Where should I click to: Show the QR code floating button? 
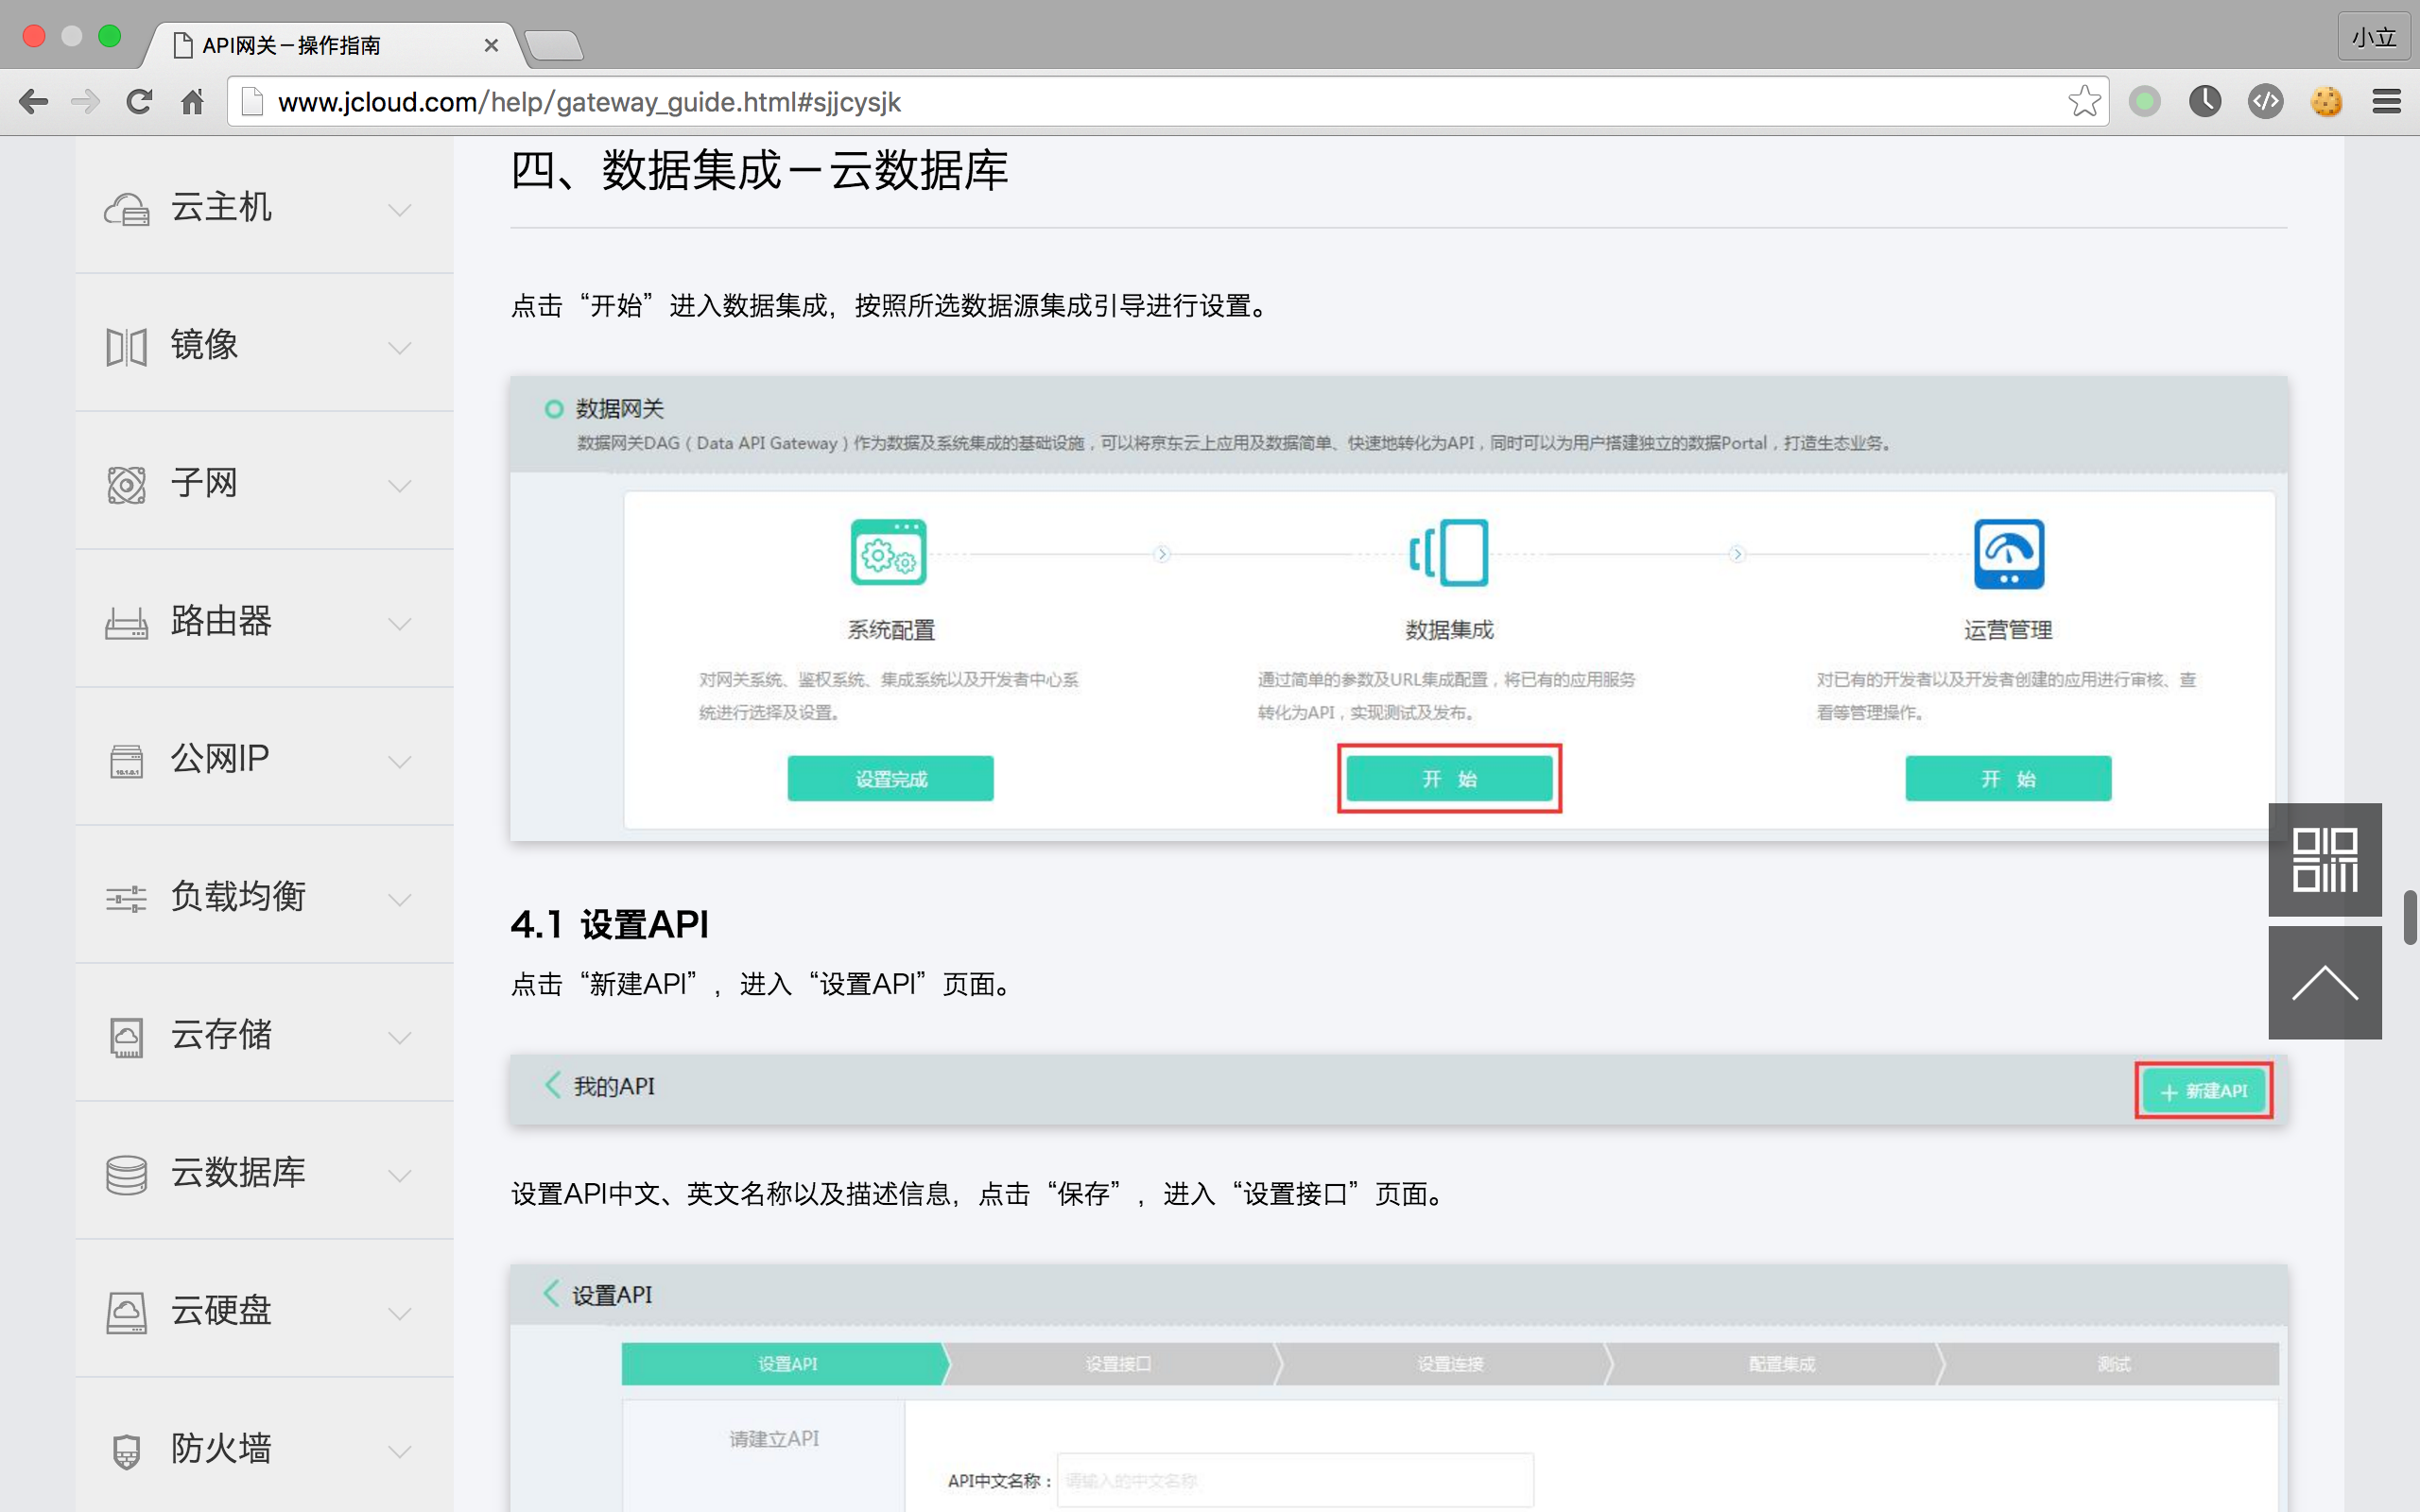(2325, 859)
